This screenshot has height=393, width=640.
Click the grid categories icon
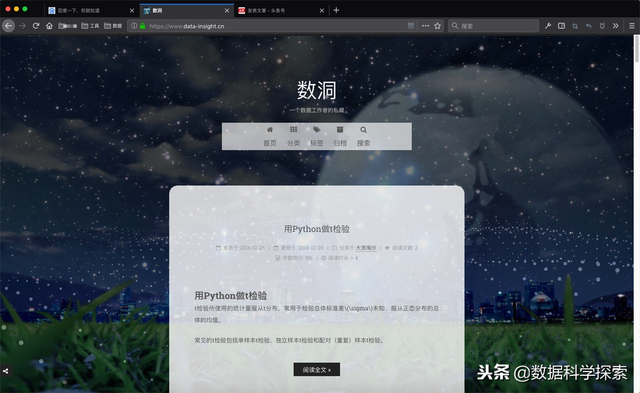[293, 129]
